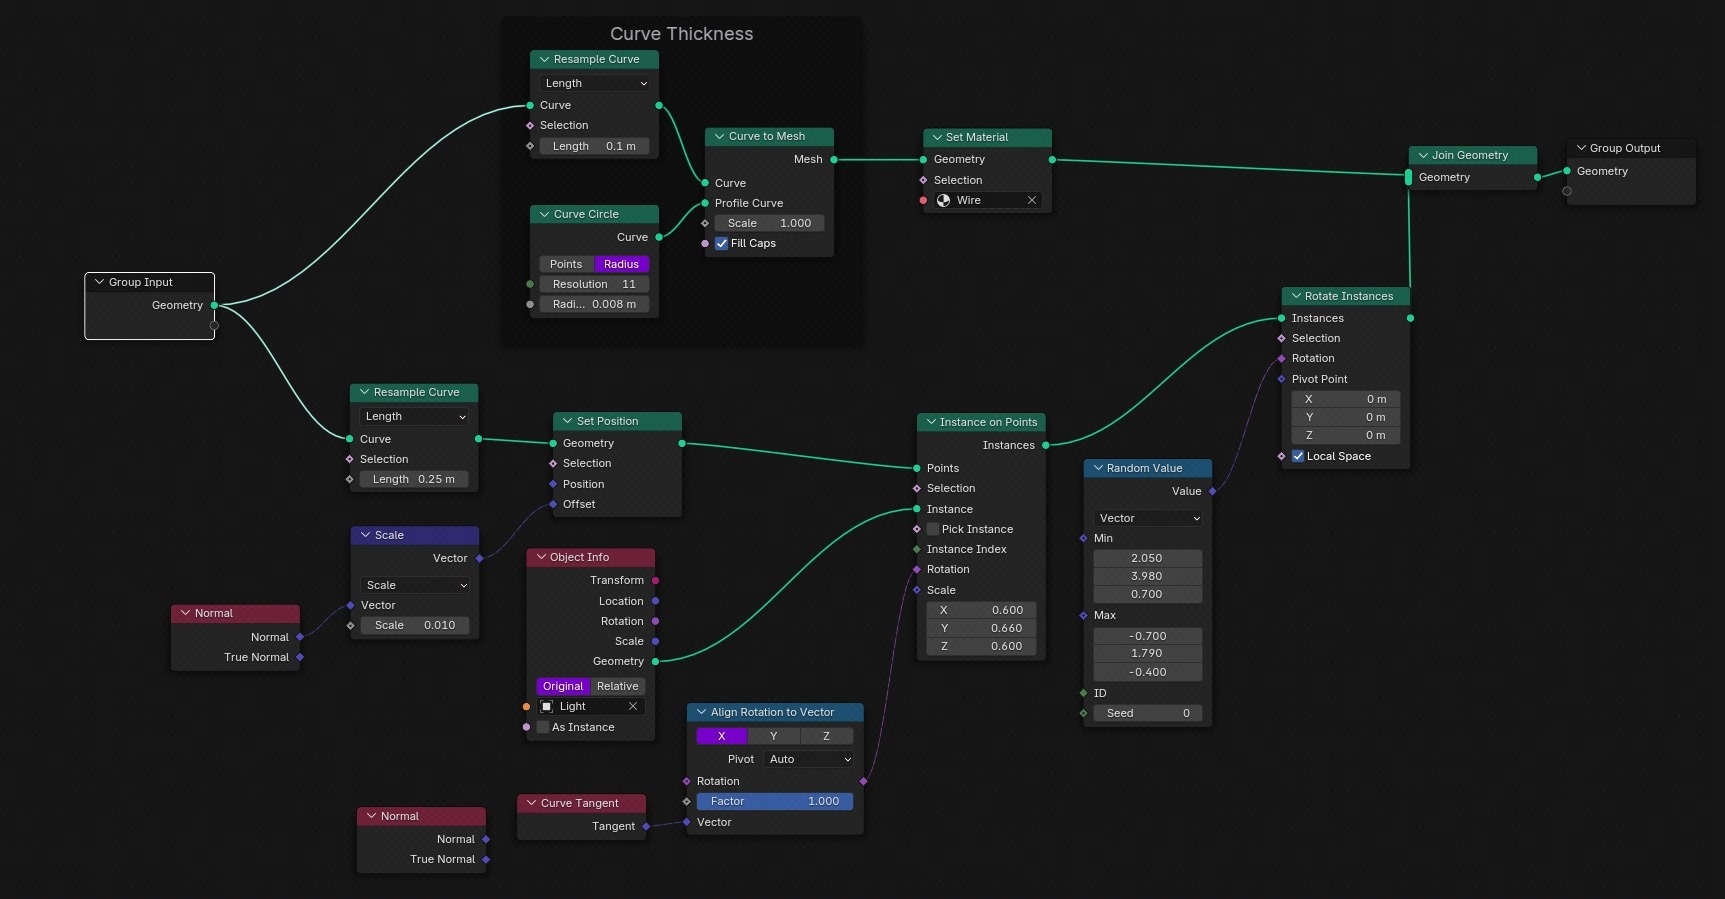Select Relative transform space in Object Info
Screen dimensions: 1725x899
618,686
